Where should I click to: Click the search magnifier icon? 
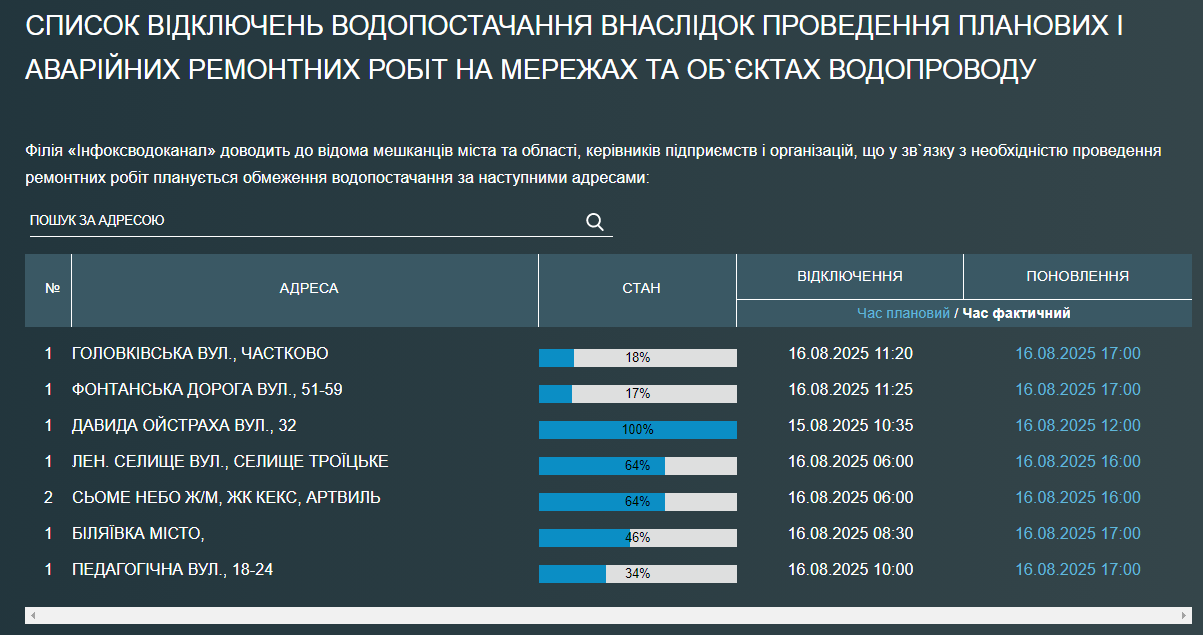click(x=595, y=222)
